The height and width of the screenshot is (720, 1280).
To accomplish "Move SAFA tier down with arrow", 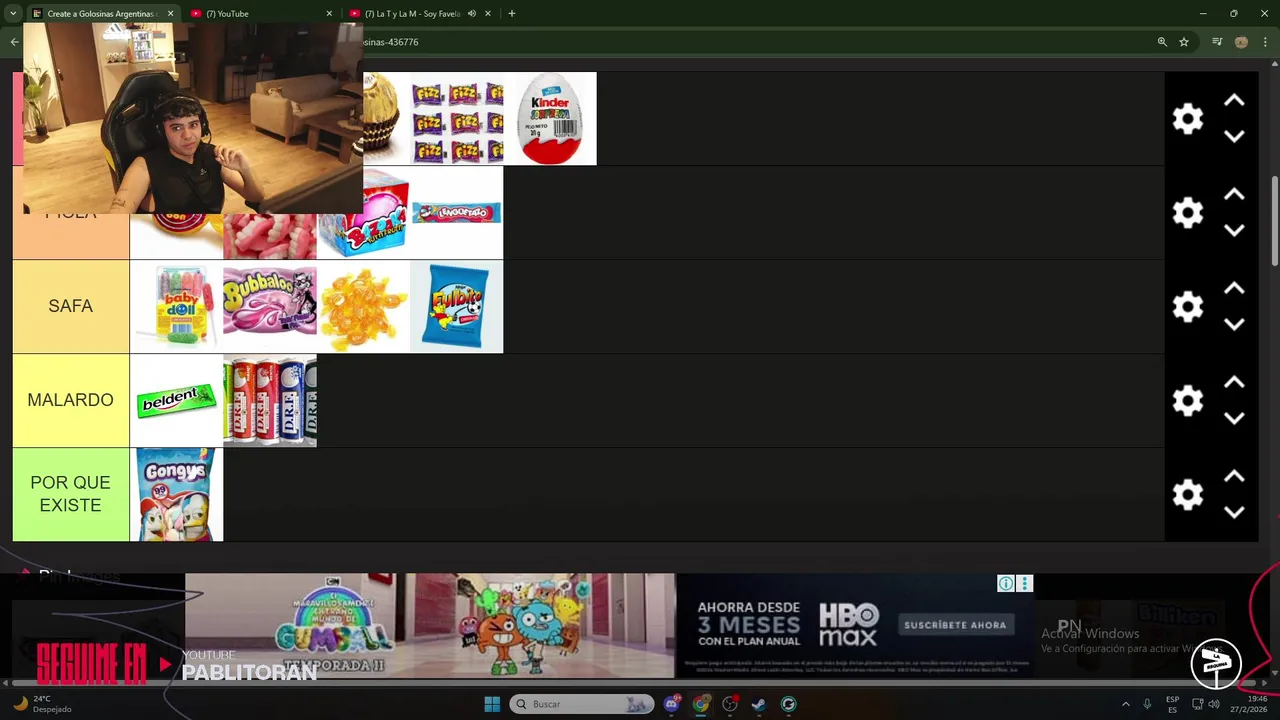I will click(1234, 324).
